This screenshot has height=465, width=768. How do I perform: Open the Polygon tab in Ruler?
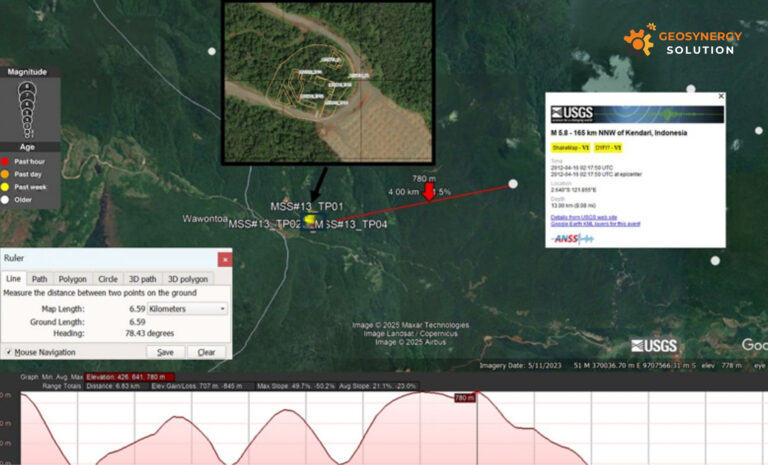72,279
